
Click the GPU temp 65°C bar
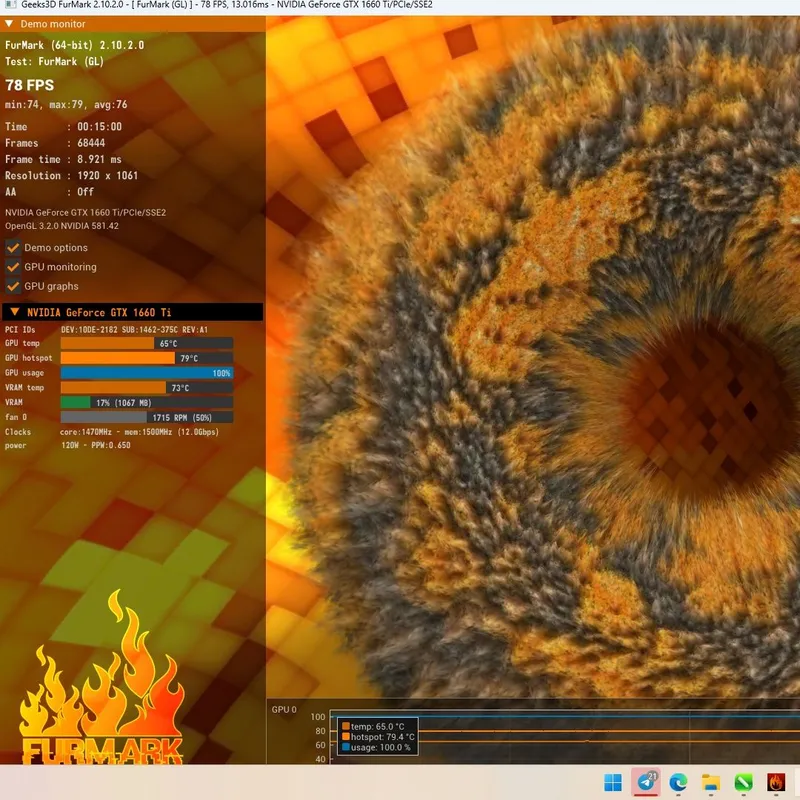point(147,343)
